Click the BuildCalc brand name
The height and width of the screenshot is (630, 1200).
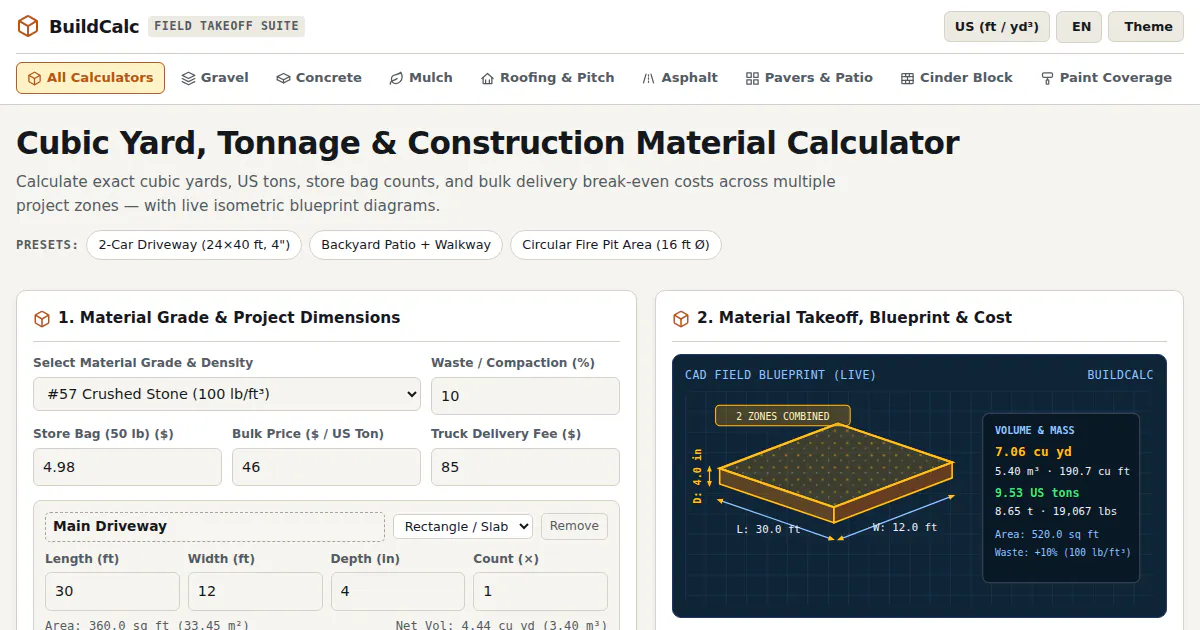pyautogui.click(x=94, y=27)
